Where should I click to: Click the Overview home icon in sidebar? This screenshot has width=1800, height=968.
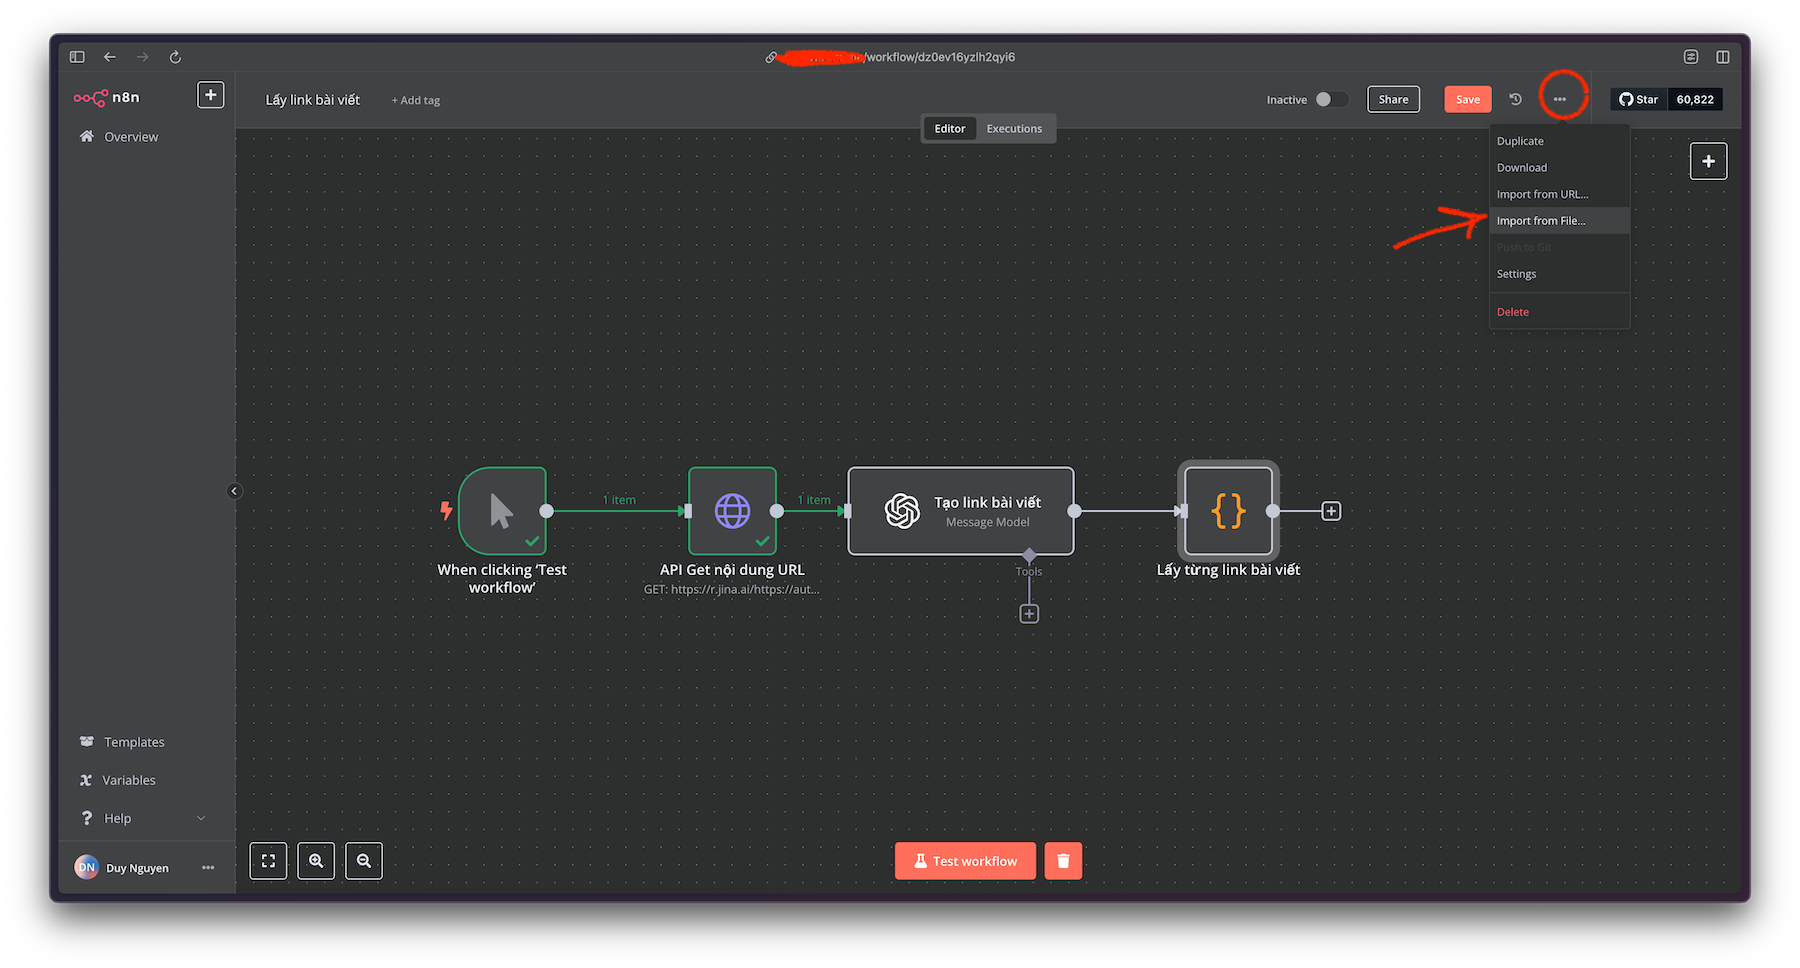[87, 136]
